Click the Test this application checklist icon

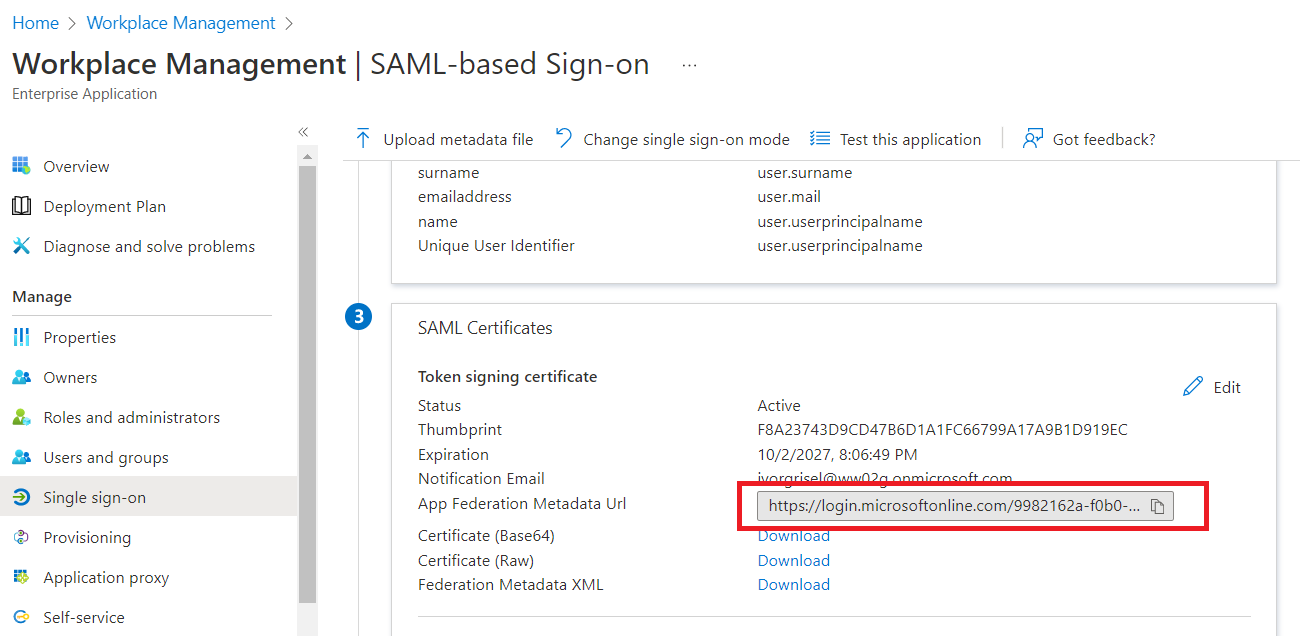(820, 139)
